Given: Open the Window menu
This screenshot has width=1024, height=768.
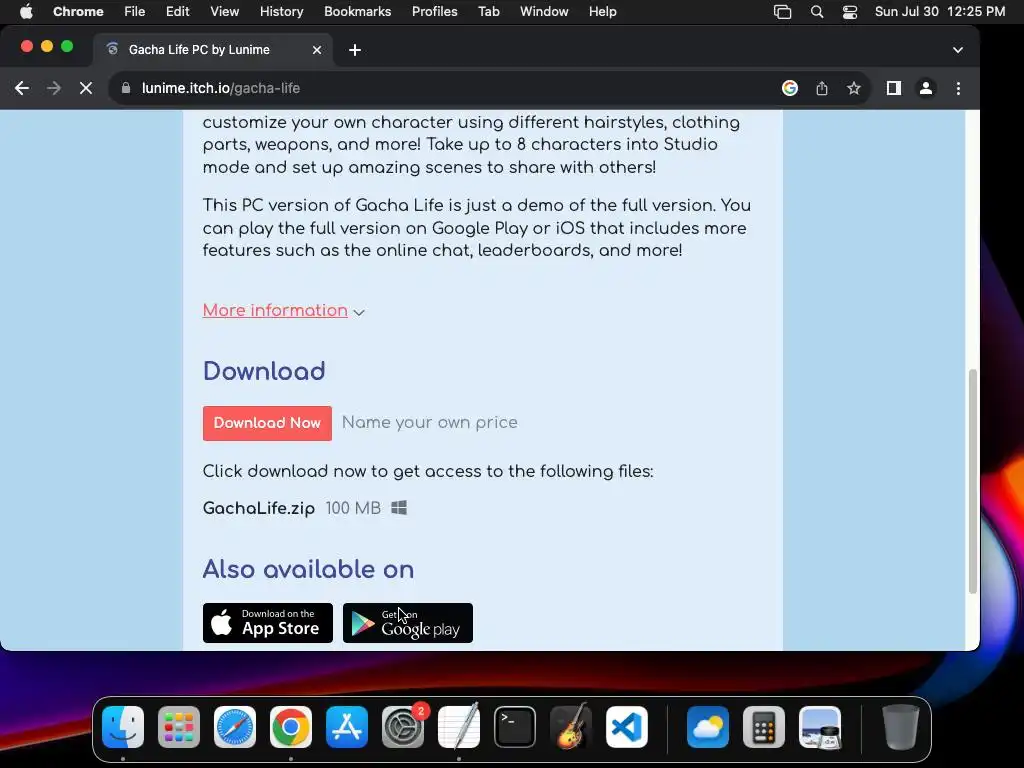Looking at the screenshot, I should tap(544, 12).
